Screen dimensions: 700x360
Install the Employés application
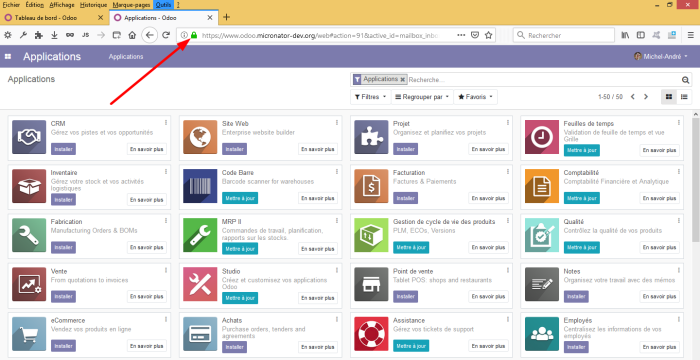(576, 347)
